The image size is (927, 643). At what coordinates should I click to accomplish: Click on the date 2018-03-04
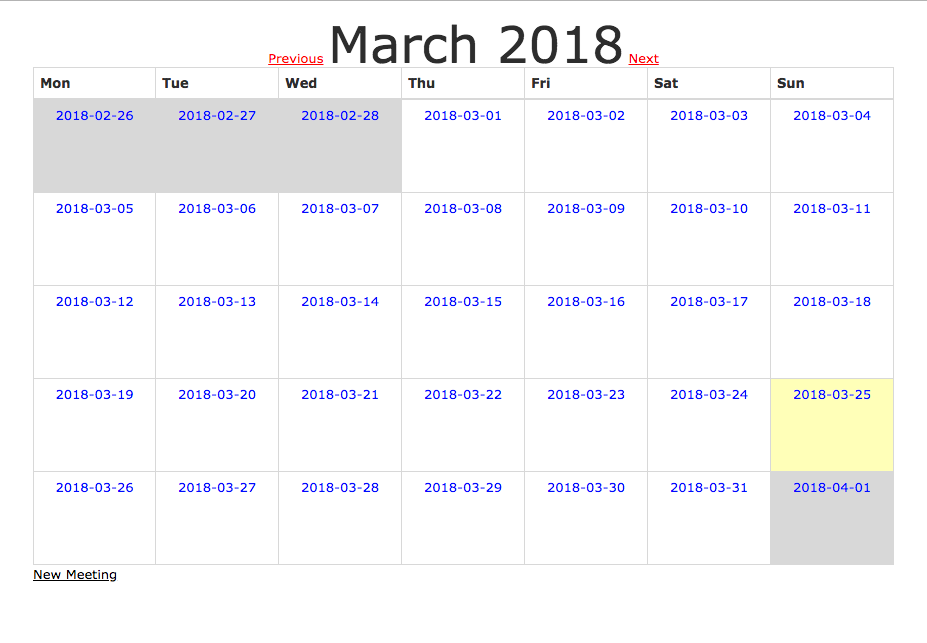(831, 115)
